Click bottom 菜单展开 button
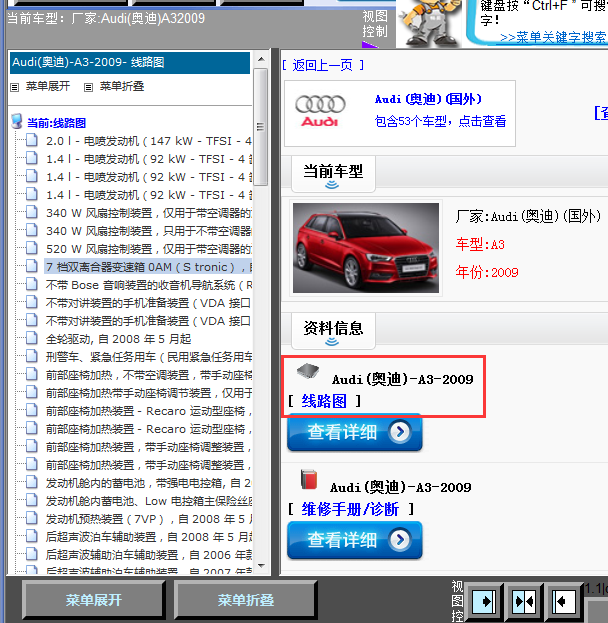608x623 pixels. pos(94,600)
